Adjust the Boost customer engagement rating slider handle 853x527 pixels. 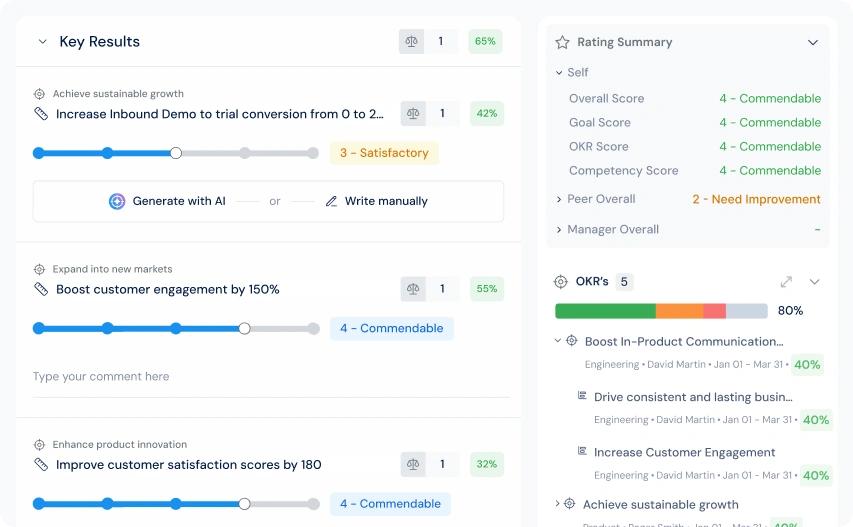(x=245, y=328)
